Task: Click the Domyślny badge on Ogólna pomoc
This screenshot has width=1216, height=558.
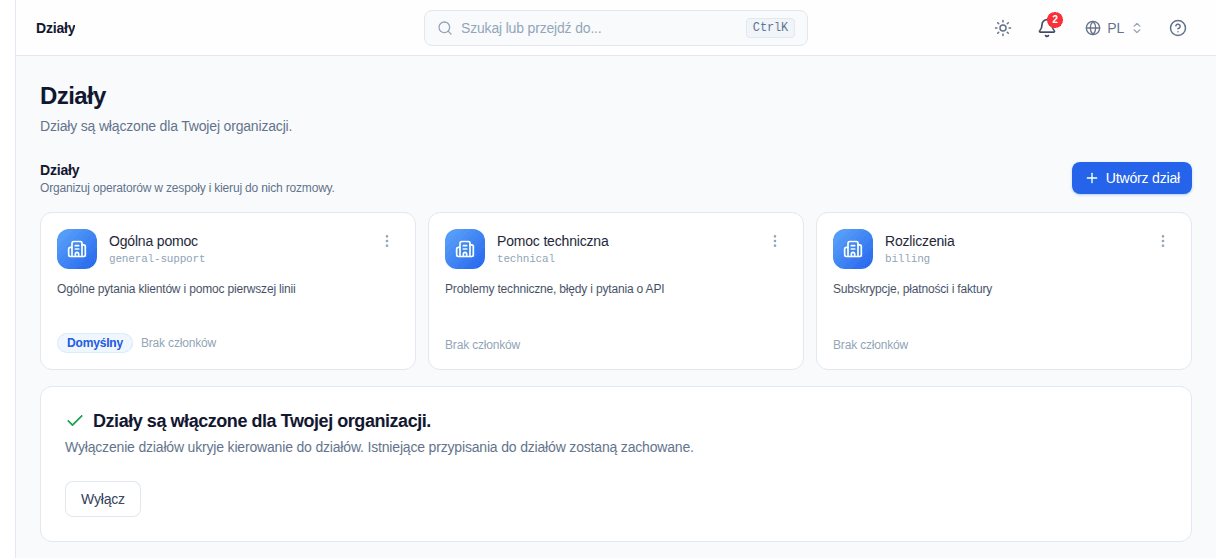Action: point(95,343)
